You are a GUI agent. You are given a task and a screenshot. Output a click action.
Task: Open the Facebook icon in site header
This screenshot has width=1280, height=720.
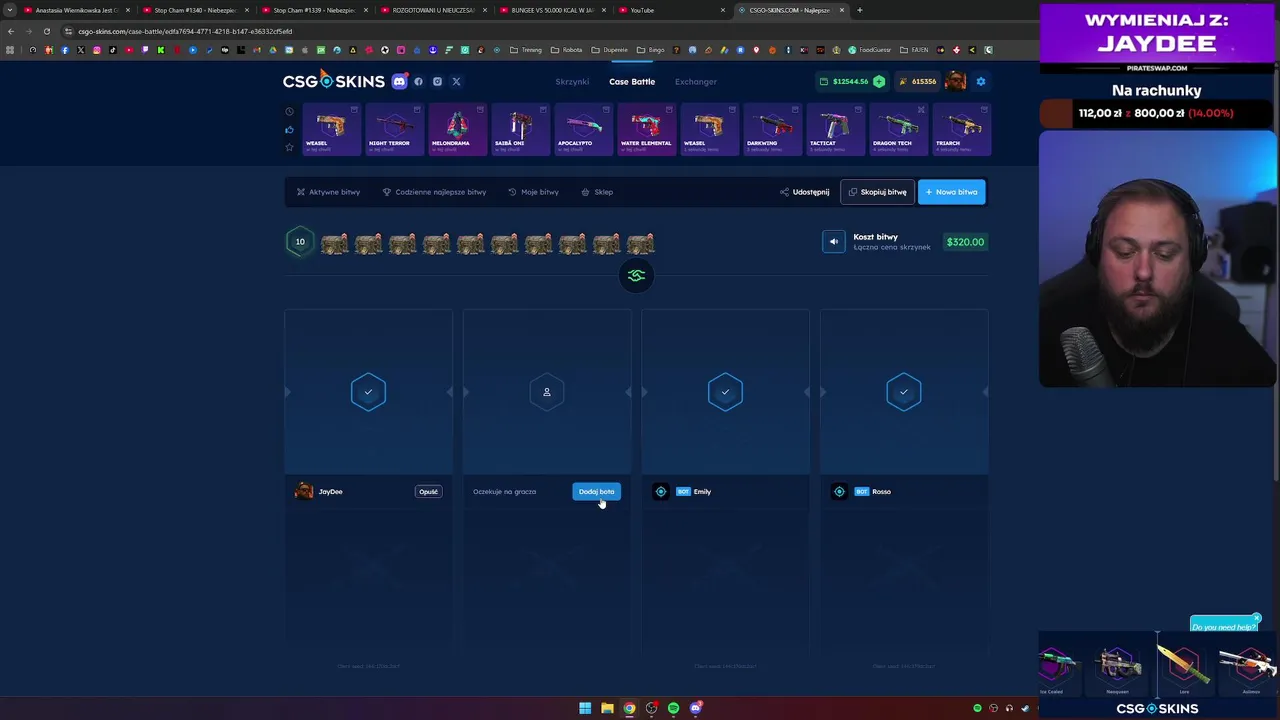[x=419, y=82]
